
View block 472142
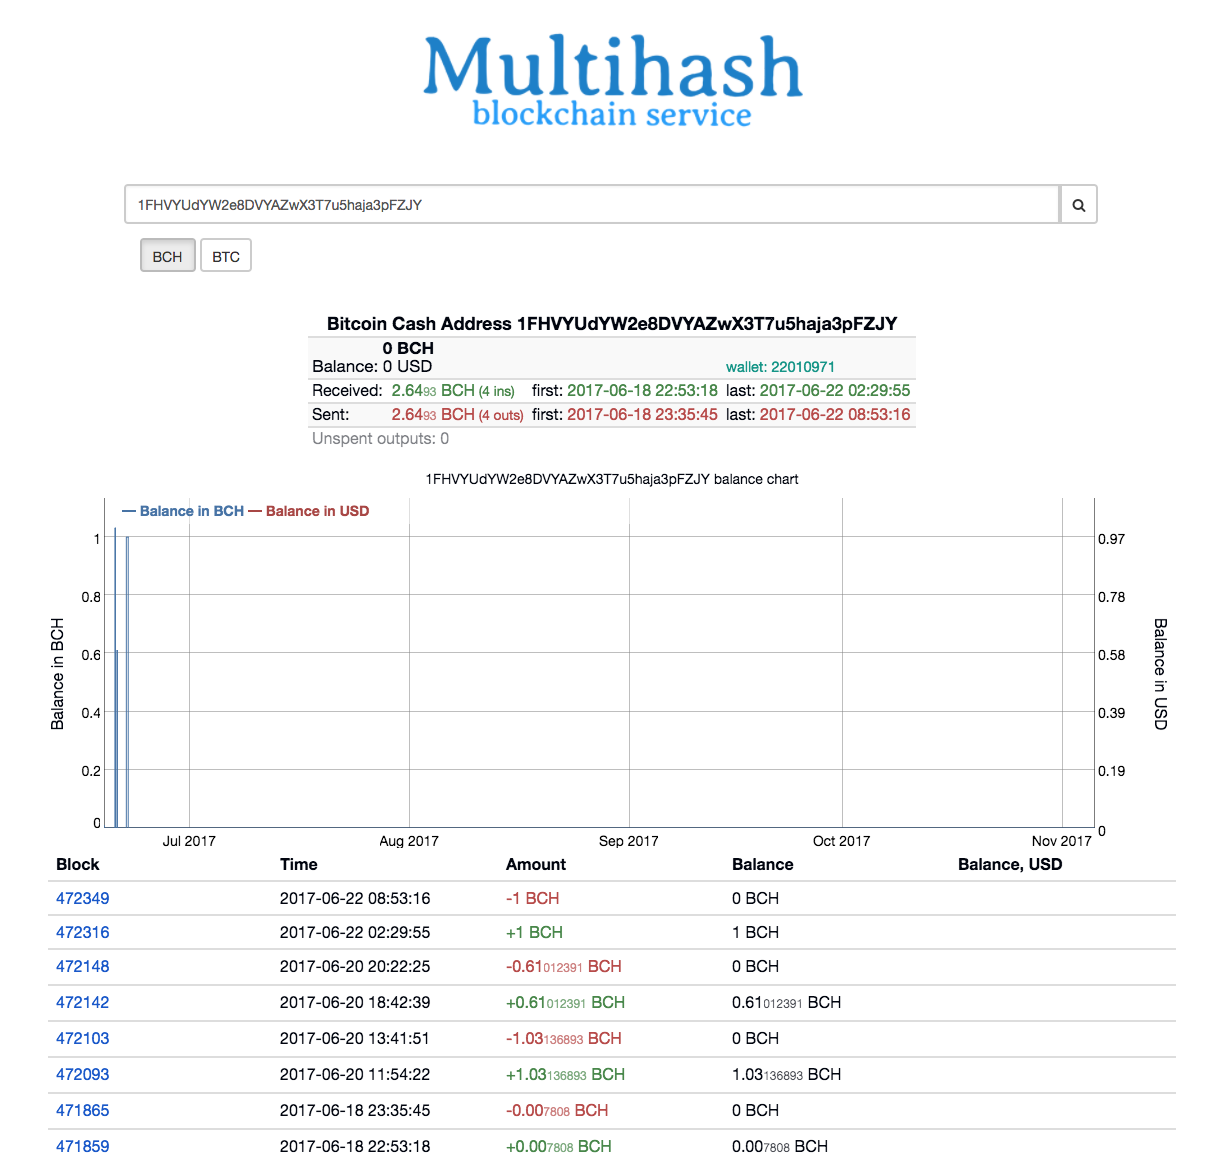[83, 1002]
